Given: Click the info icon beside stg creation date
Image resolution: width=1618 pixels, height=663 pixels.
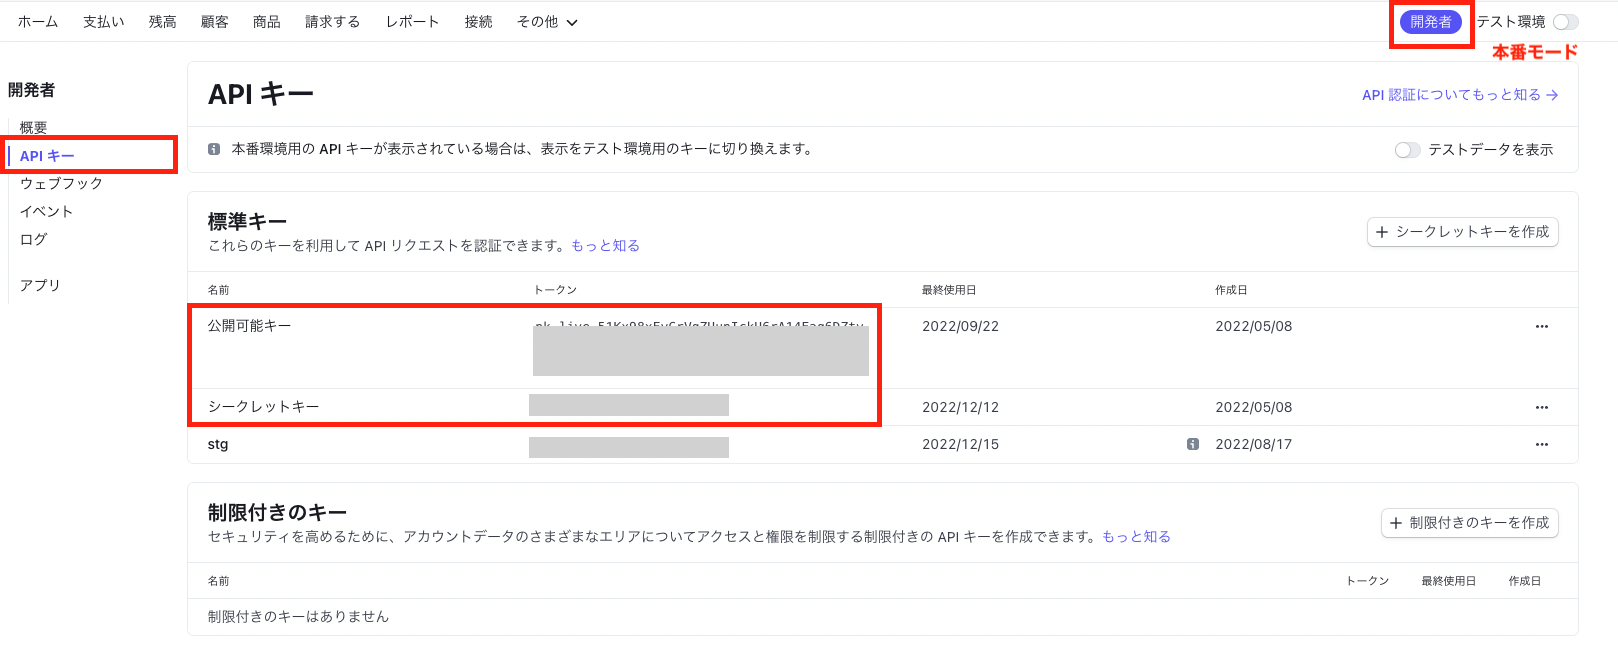Looking at the screenshot, I should click(1192, 445).
